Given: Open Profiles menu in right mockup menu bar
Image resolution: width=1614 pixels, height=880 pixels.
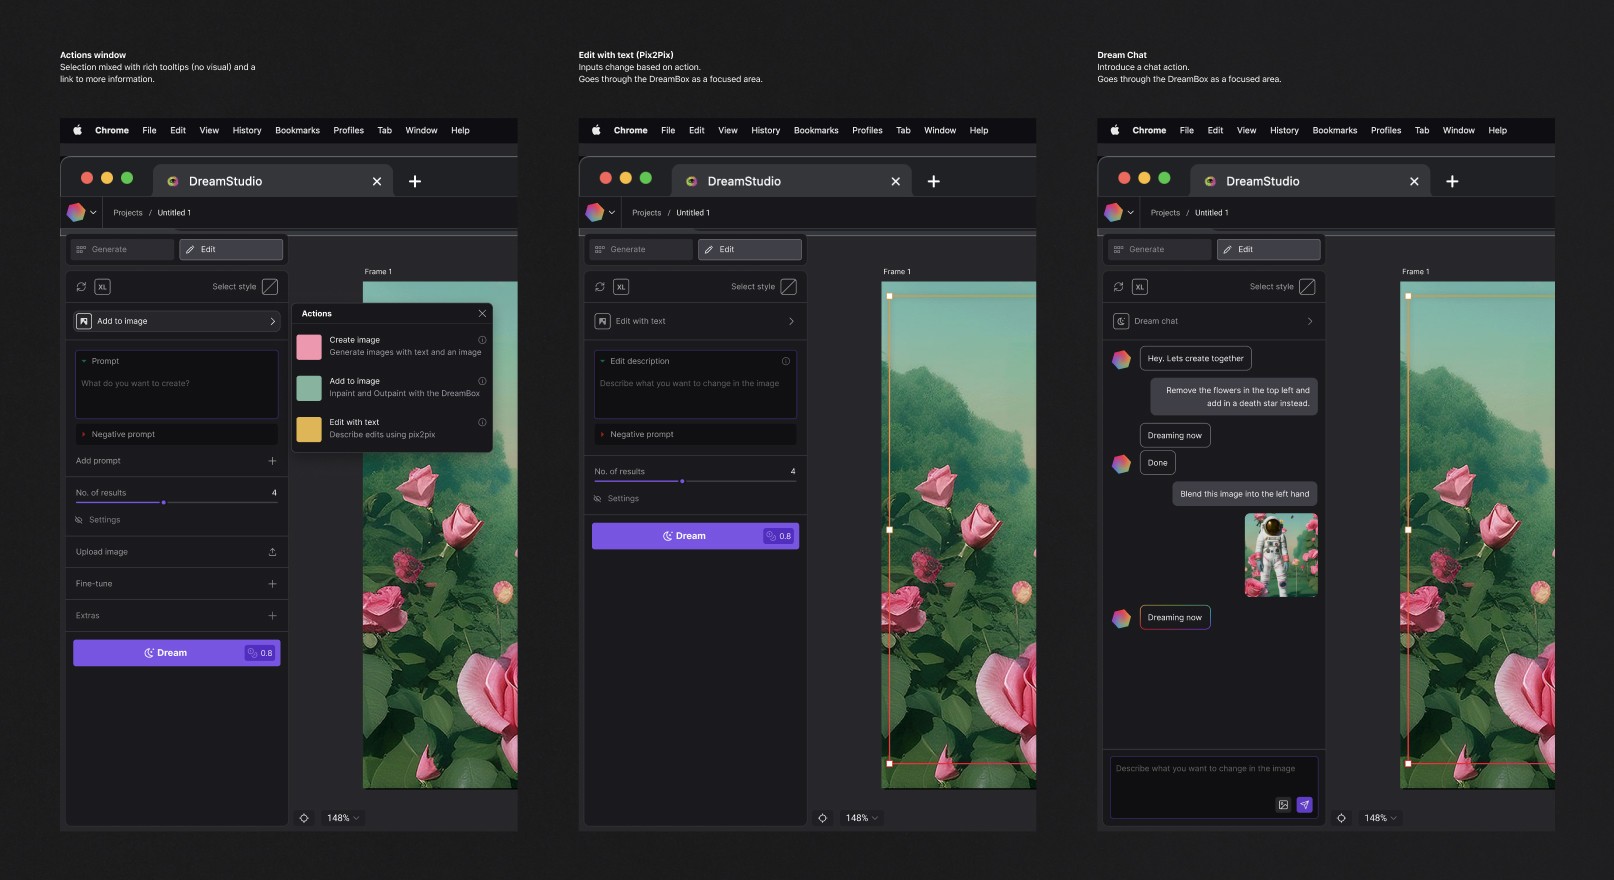Looking at the screenshot, I should click(x=1386, y=130).
